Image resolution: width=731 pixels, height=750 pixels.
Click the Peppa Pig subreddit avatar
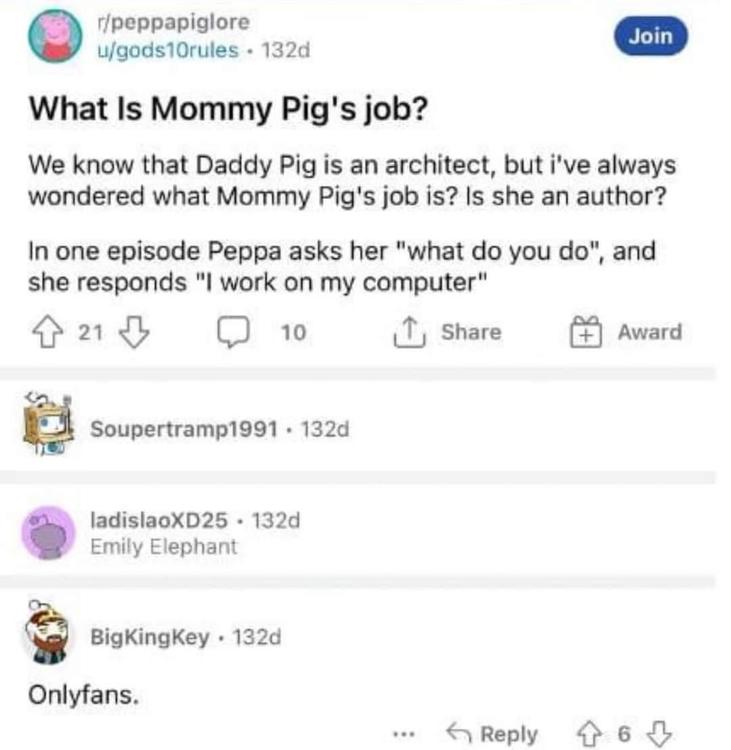(x=51, y=35)
